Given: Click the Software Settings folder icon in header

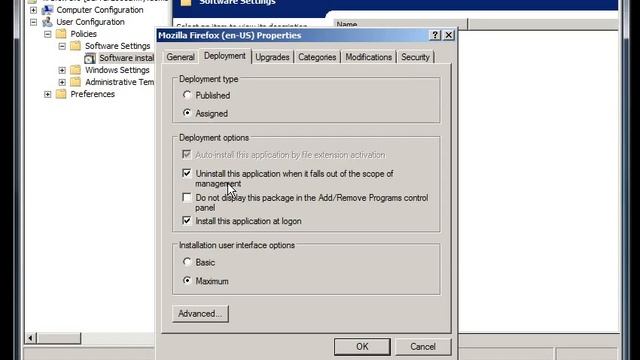Looking at the screenshot, I should point(186,2).
